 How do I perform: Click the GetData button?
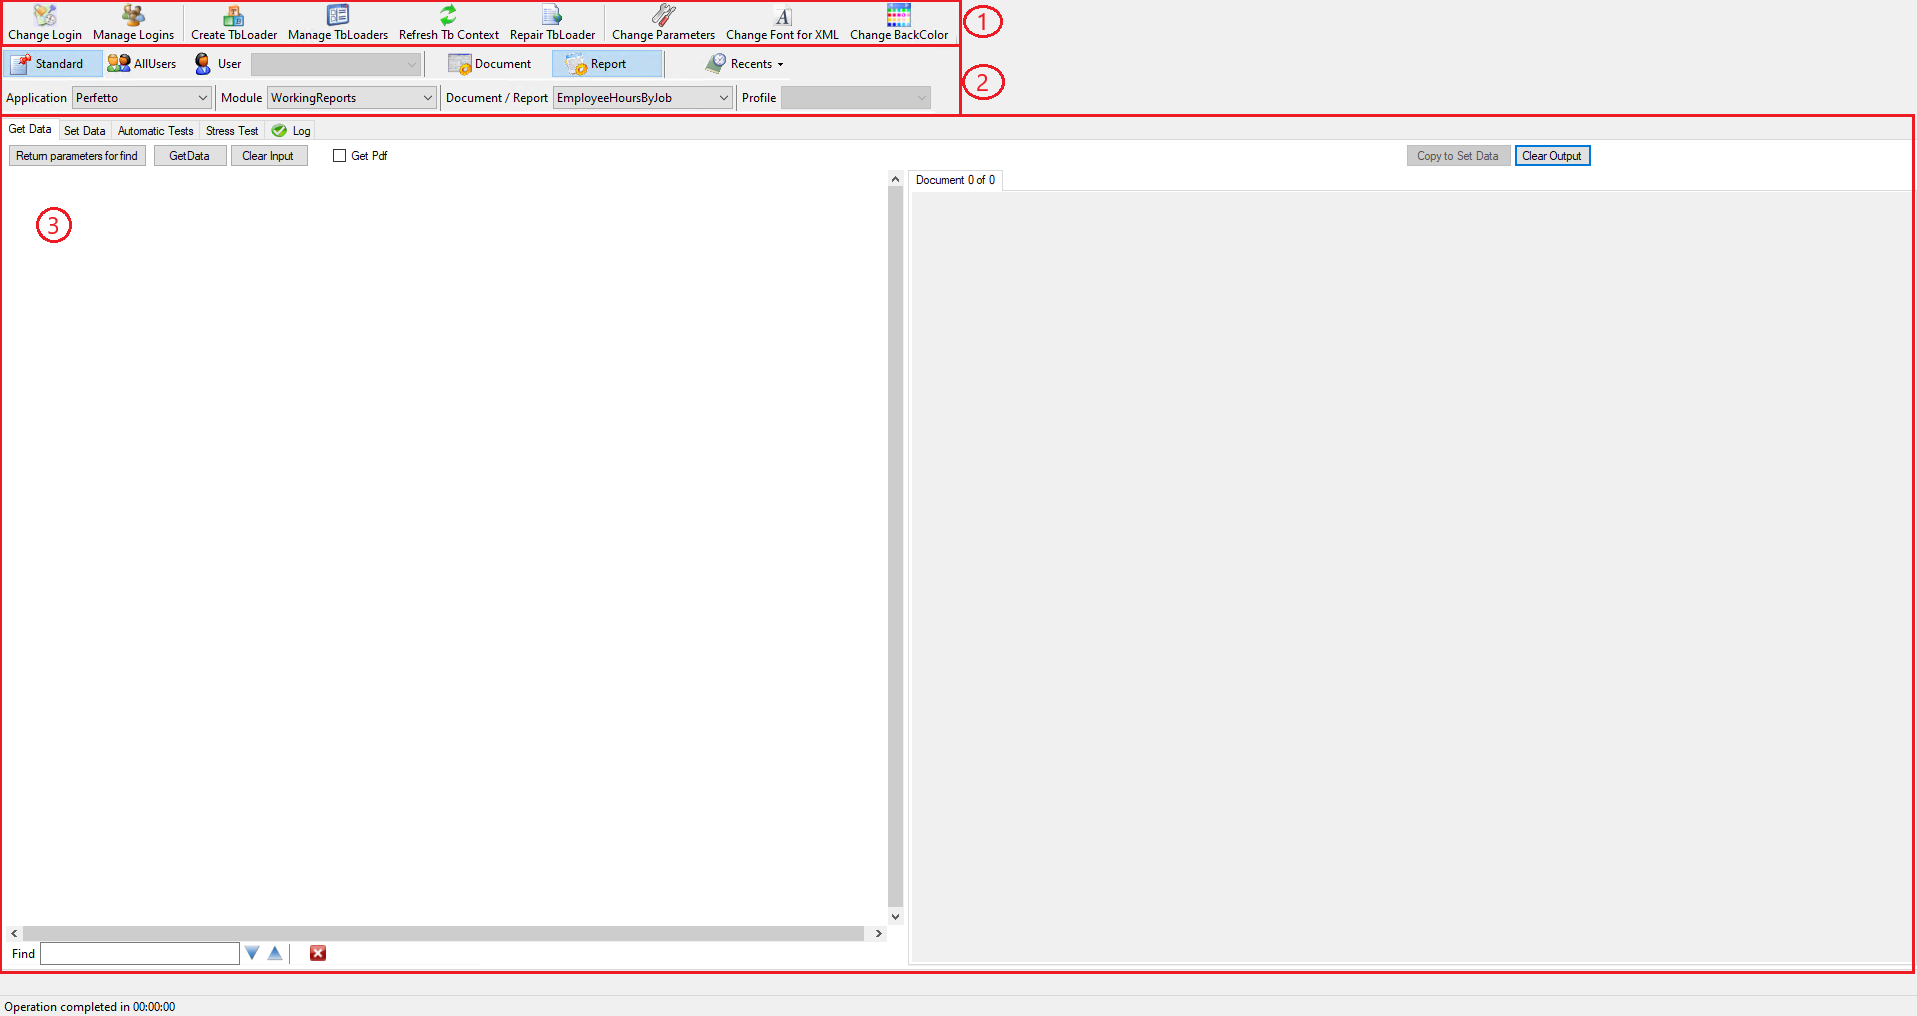coord(189,156)
